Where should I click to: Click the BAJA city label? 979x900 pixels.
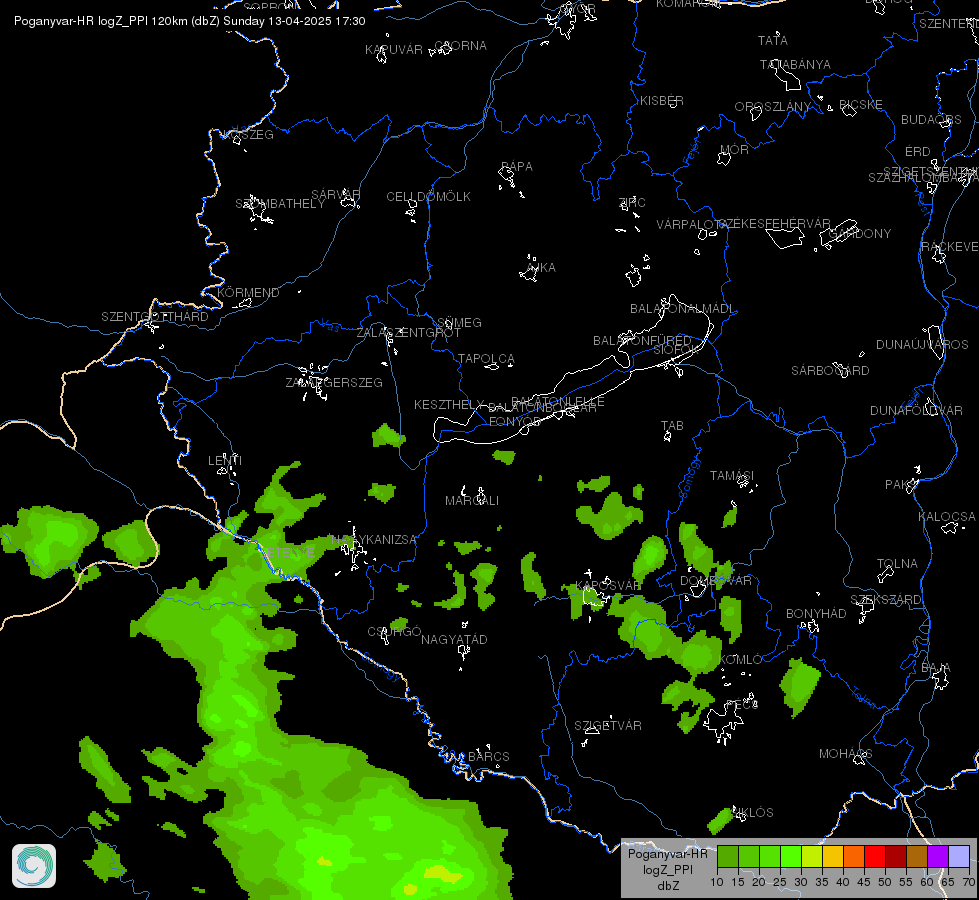click(x=936, y=669)
